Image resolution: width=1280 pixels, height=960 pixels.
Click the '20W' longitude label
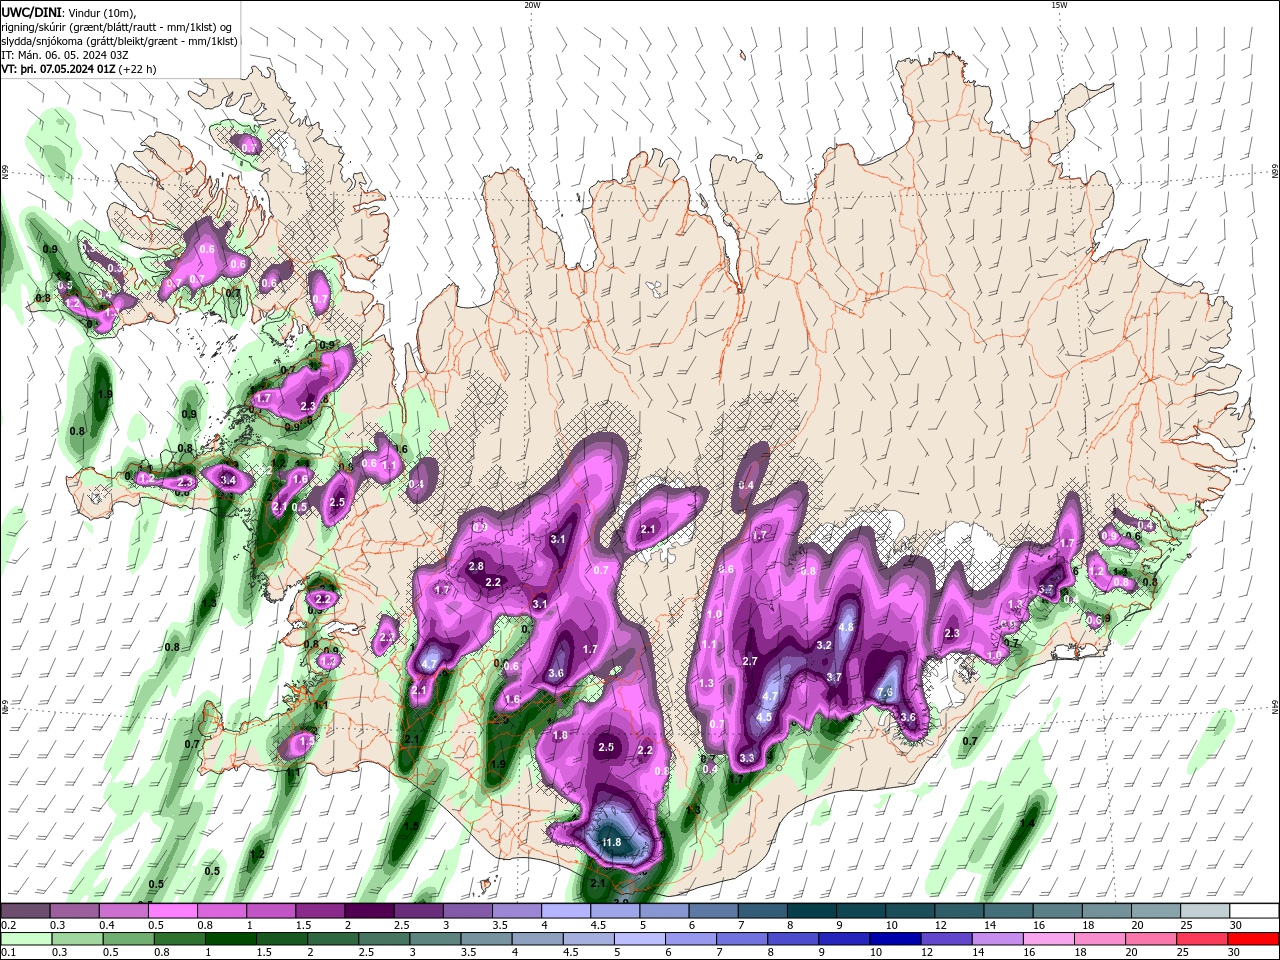pos(532,5)
